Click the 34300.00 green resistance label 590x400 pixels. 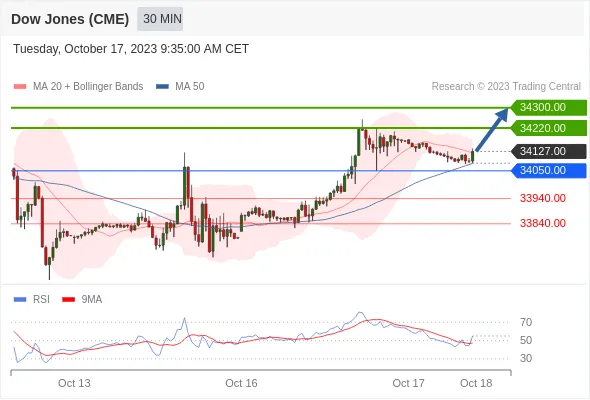click(x=549, y=108)
